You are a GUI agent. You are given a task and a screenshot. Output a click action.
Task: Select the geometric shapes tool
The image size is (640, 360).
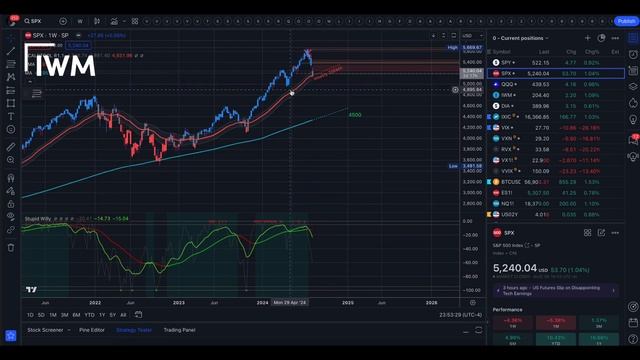(11, 103)
